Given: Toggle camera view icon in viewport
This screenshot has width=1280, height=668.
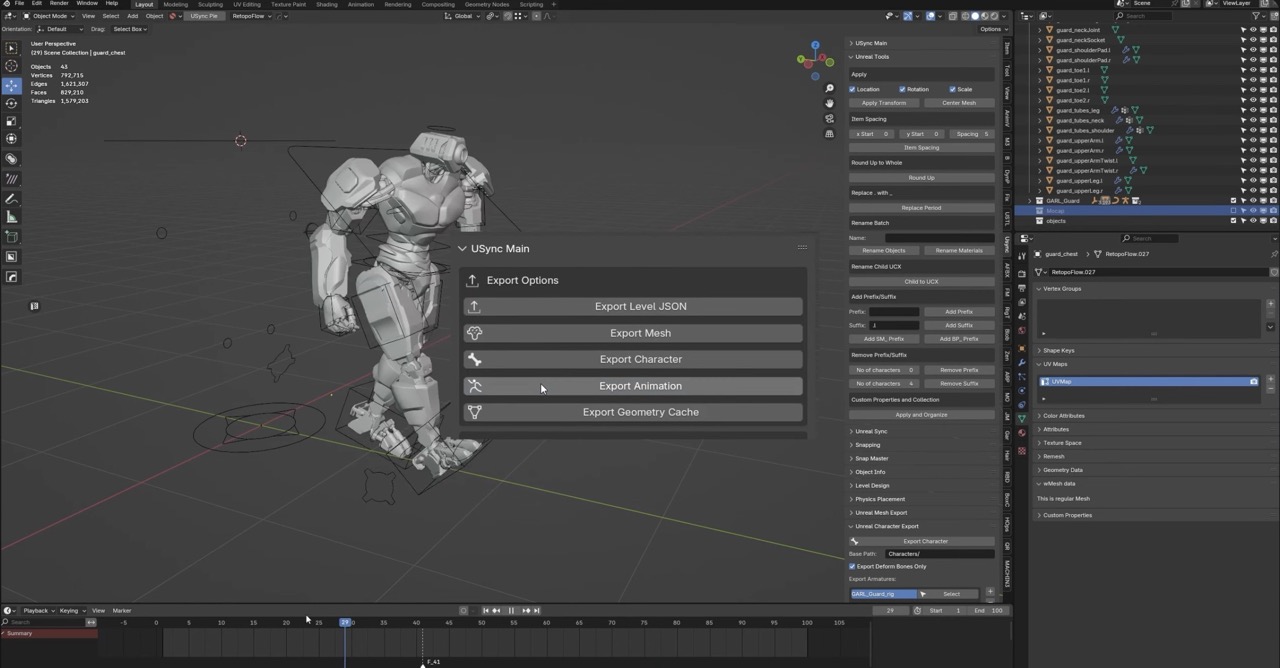Looking at the screenshot, I should tap(829, 119).
